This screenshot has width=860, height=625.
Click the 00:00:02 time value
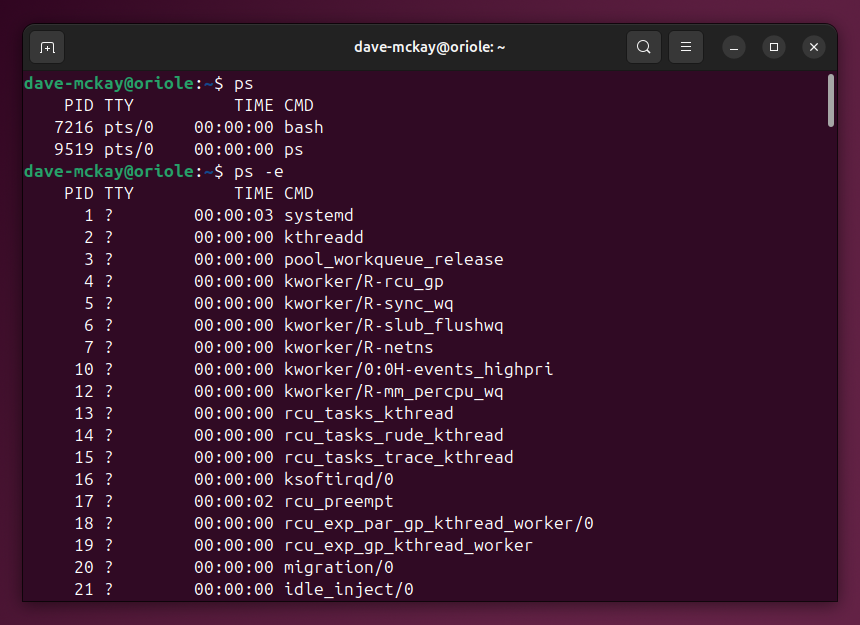[234, 501]
